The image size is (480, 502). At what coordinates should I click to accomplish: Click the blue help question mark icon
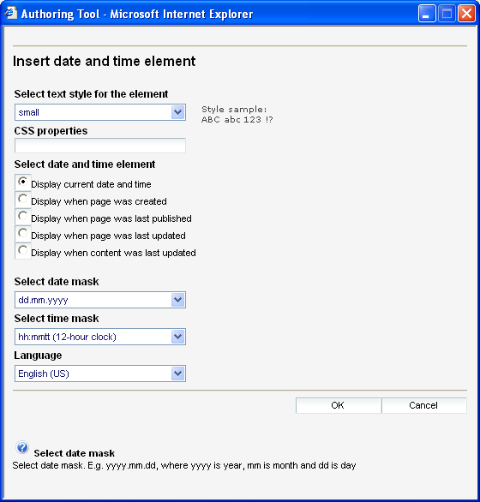tap(22, 447)
